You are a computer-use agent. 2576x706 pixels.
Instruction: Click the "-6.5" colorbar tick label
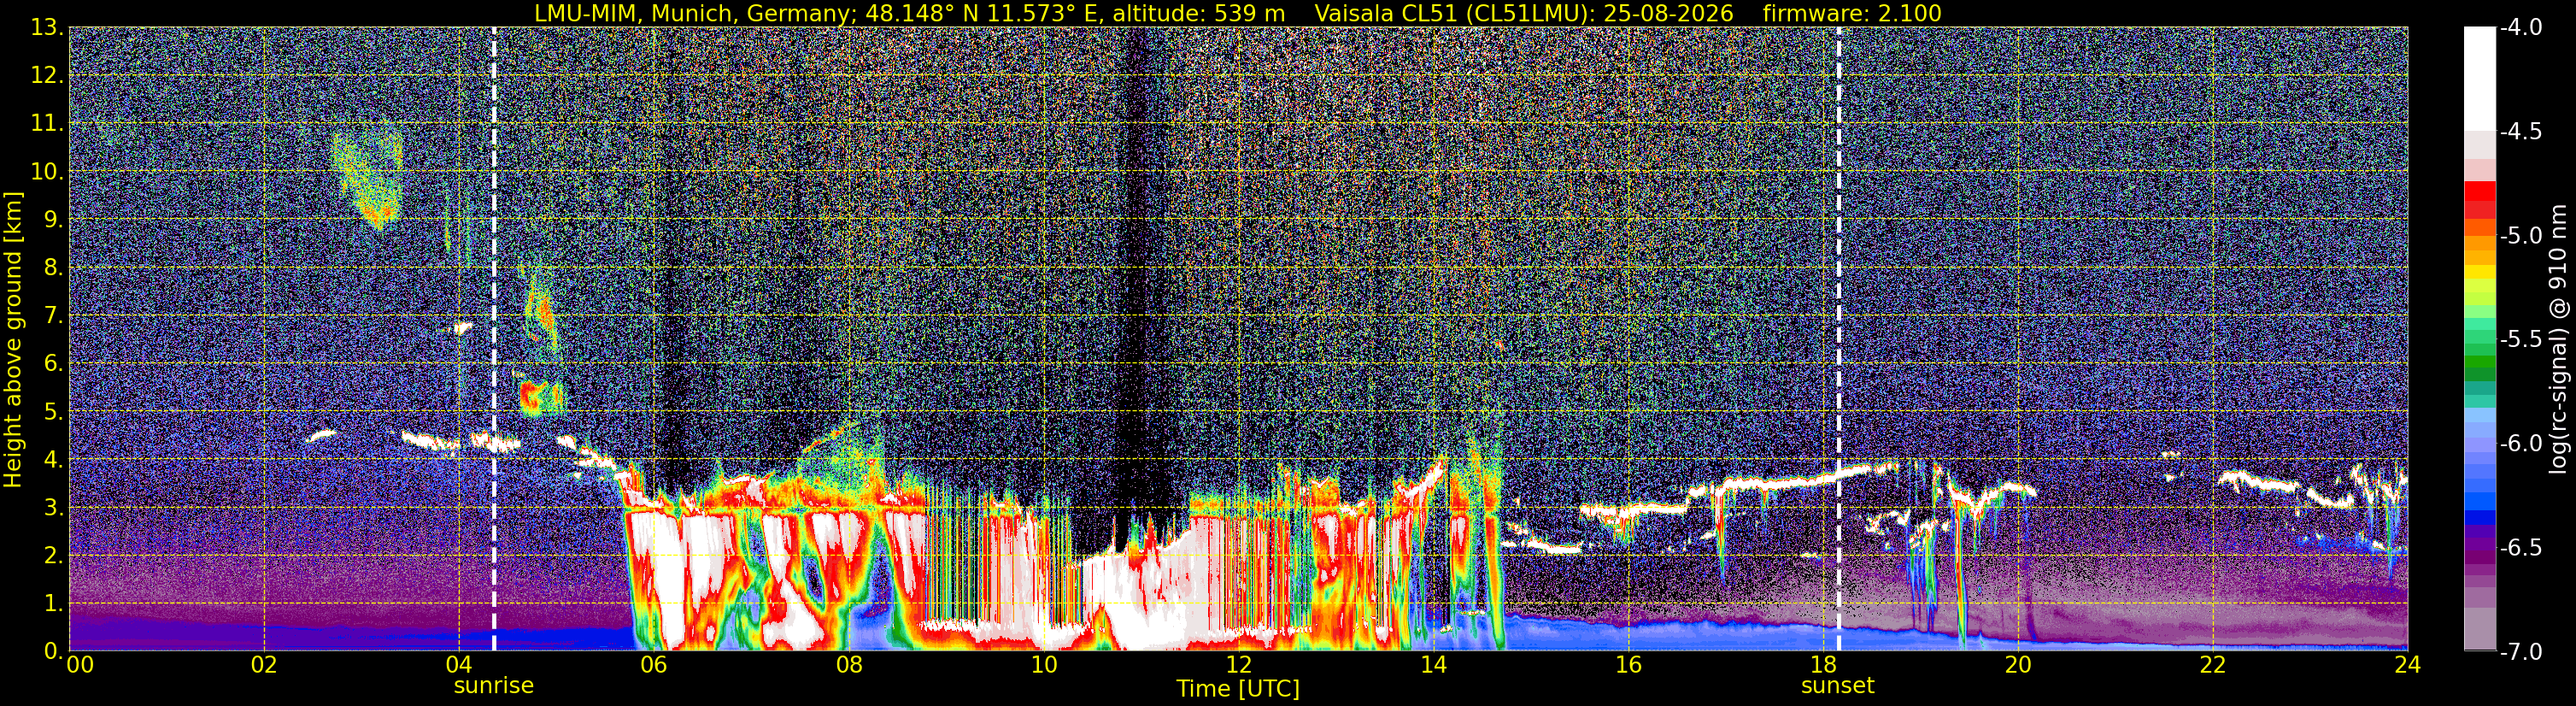pyautogui.click(x=2521, y=547)
